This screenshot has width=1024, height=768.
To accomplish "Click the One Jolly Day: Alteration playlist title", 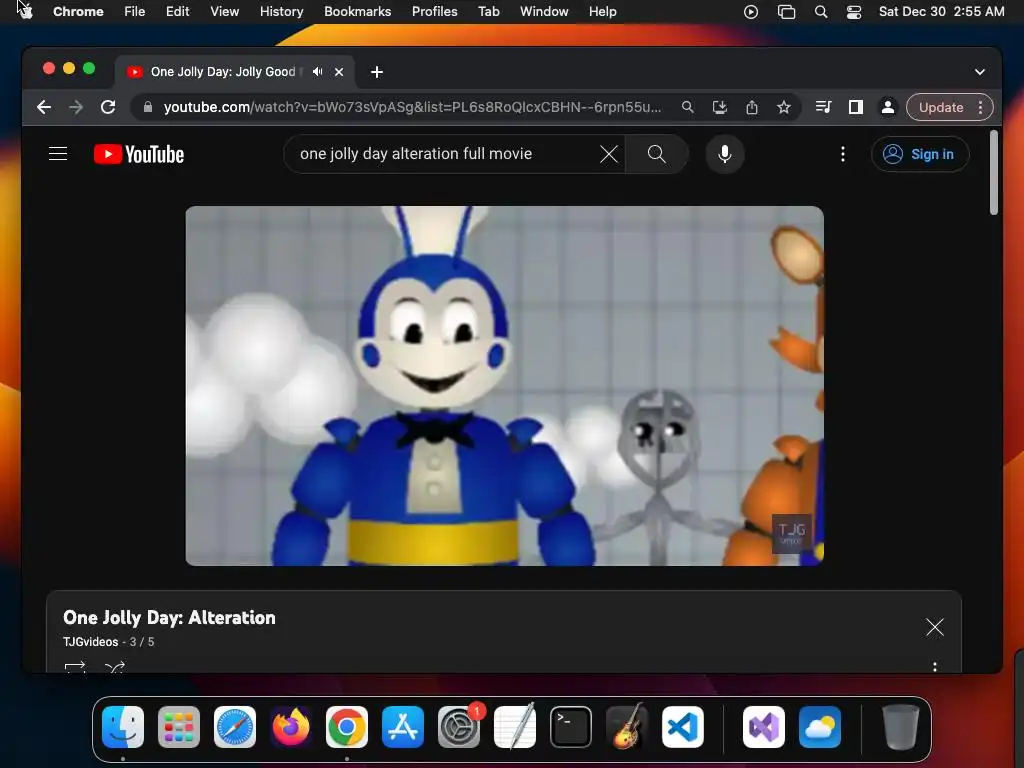I will (169, 618).
